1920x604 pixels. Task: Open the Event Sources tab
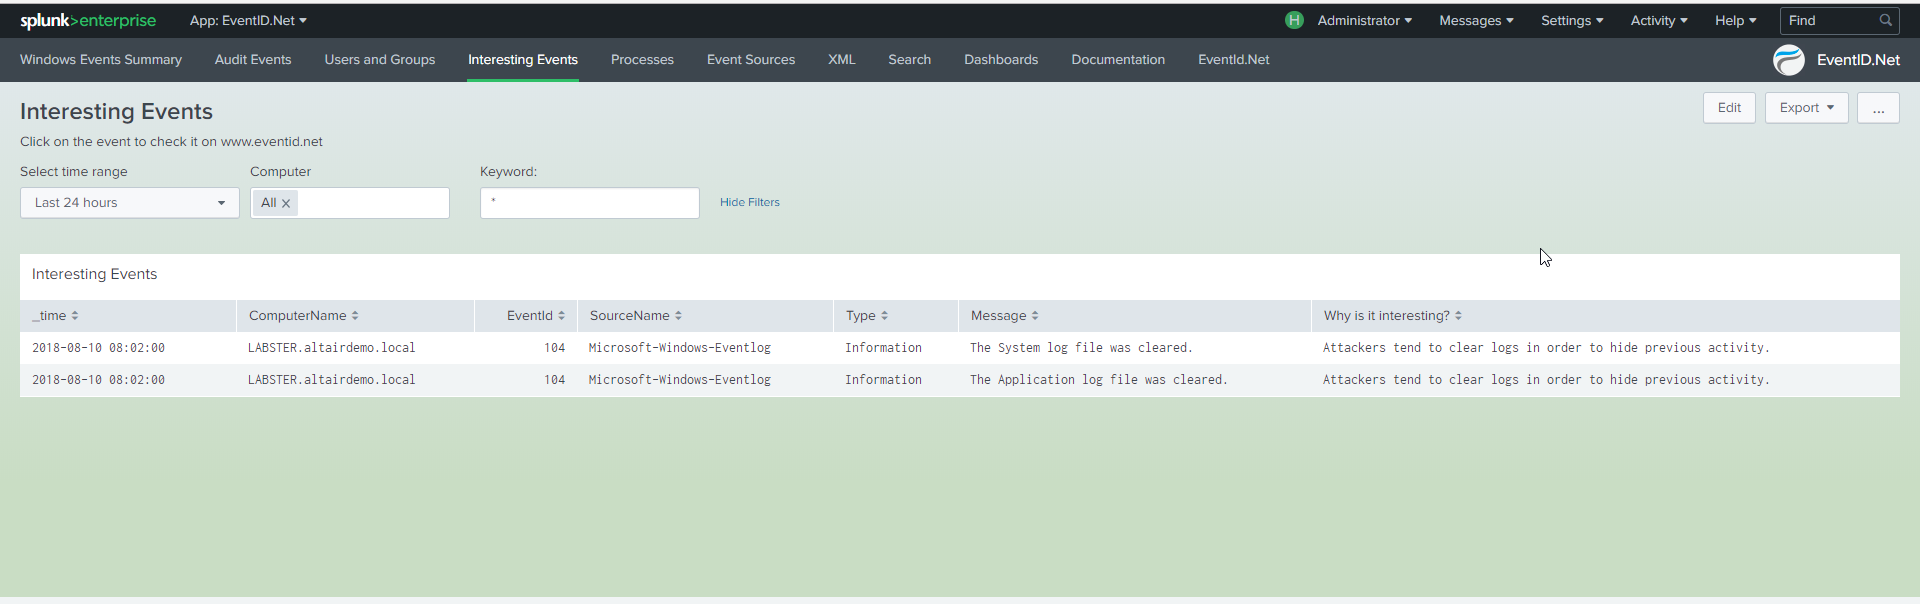751,60
